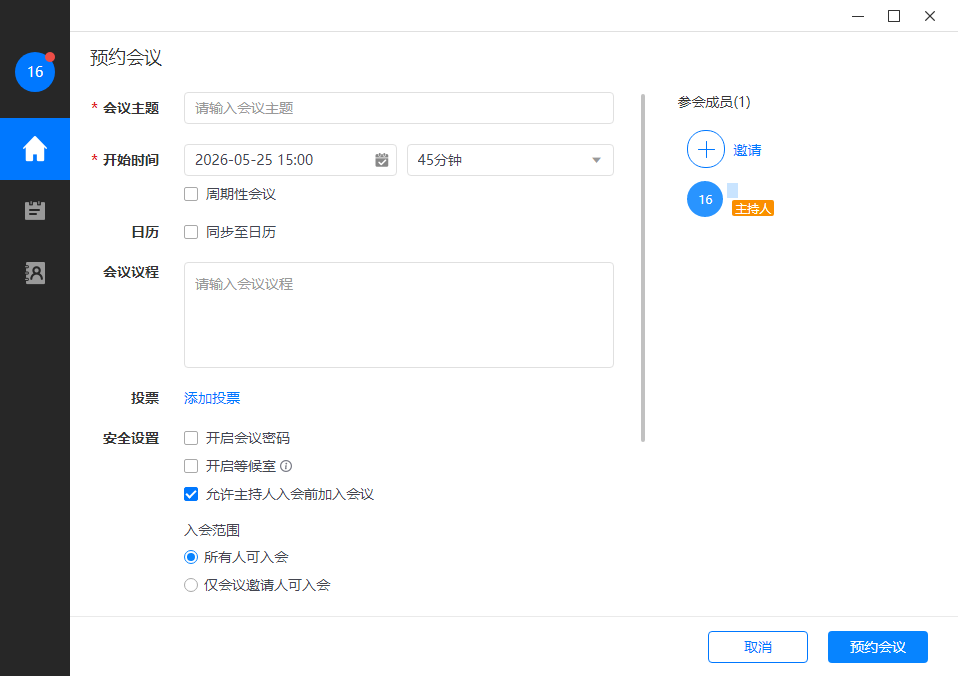This screenshot has width=958, height=676.
Task: Click the waiting room info icon
Action: (286, 466)
